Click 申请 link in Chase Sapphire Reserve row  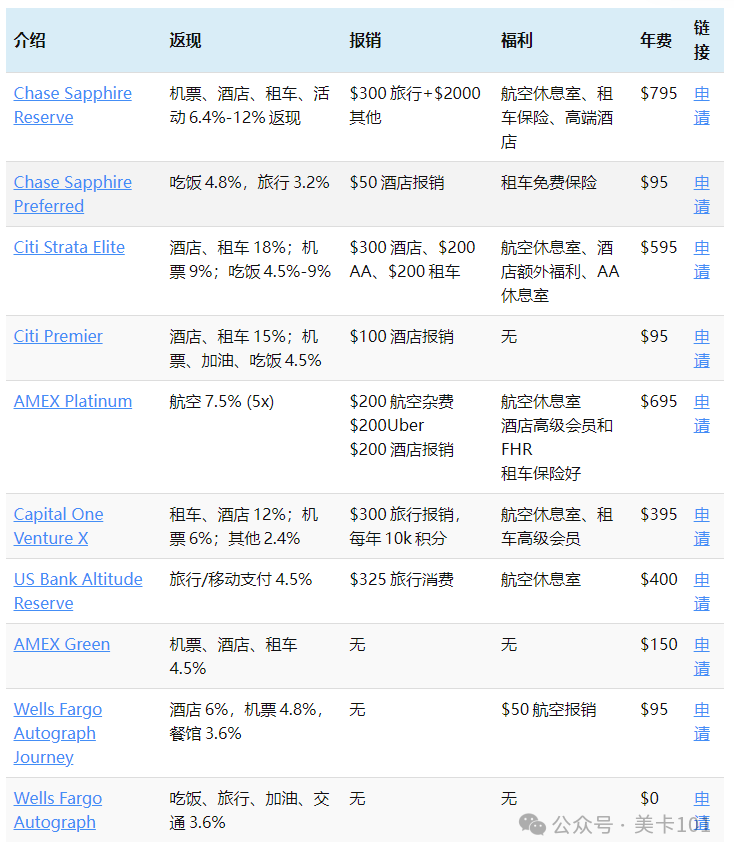[702, 105]
